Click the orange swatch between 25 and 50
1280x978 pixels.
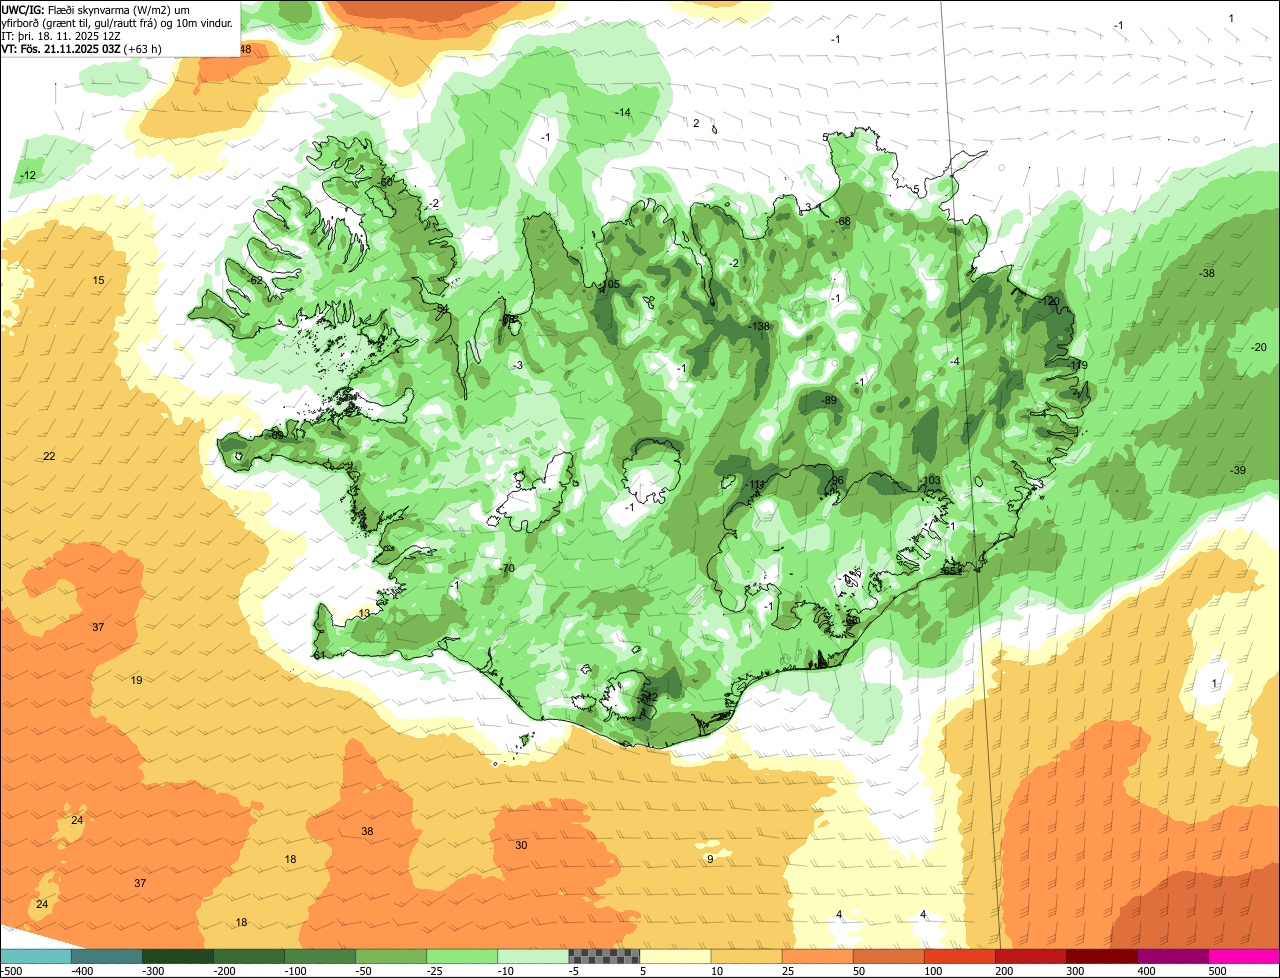pyautogui.click(x=817, y=956)
